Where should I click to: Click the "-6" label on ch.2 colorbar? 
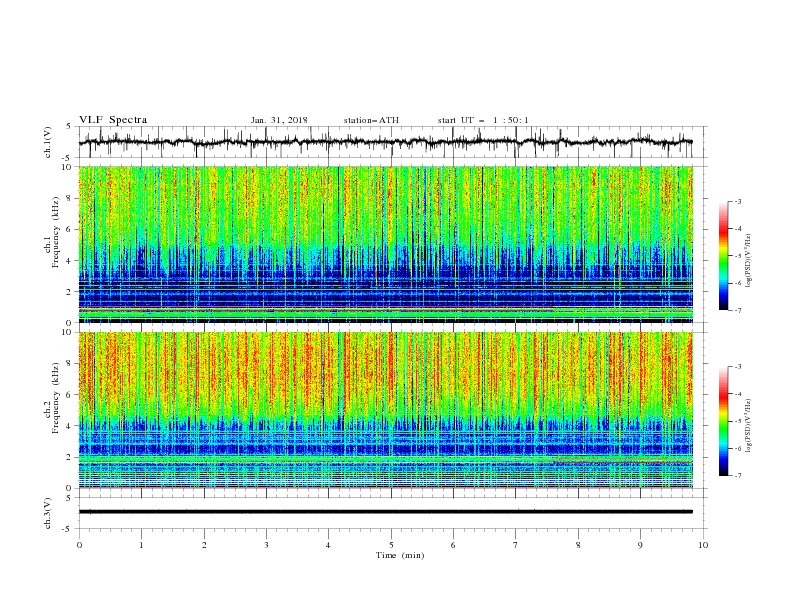(738, 448)
